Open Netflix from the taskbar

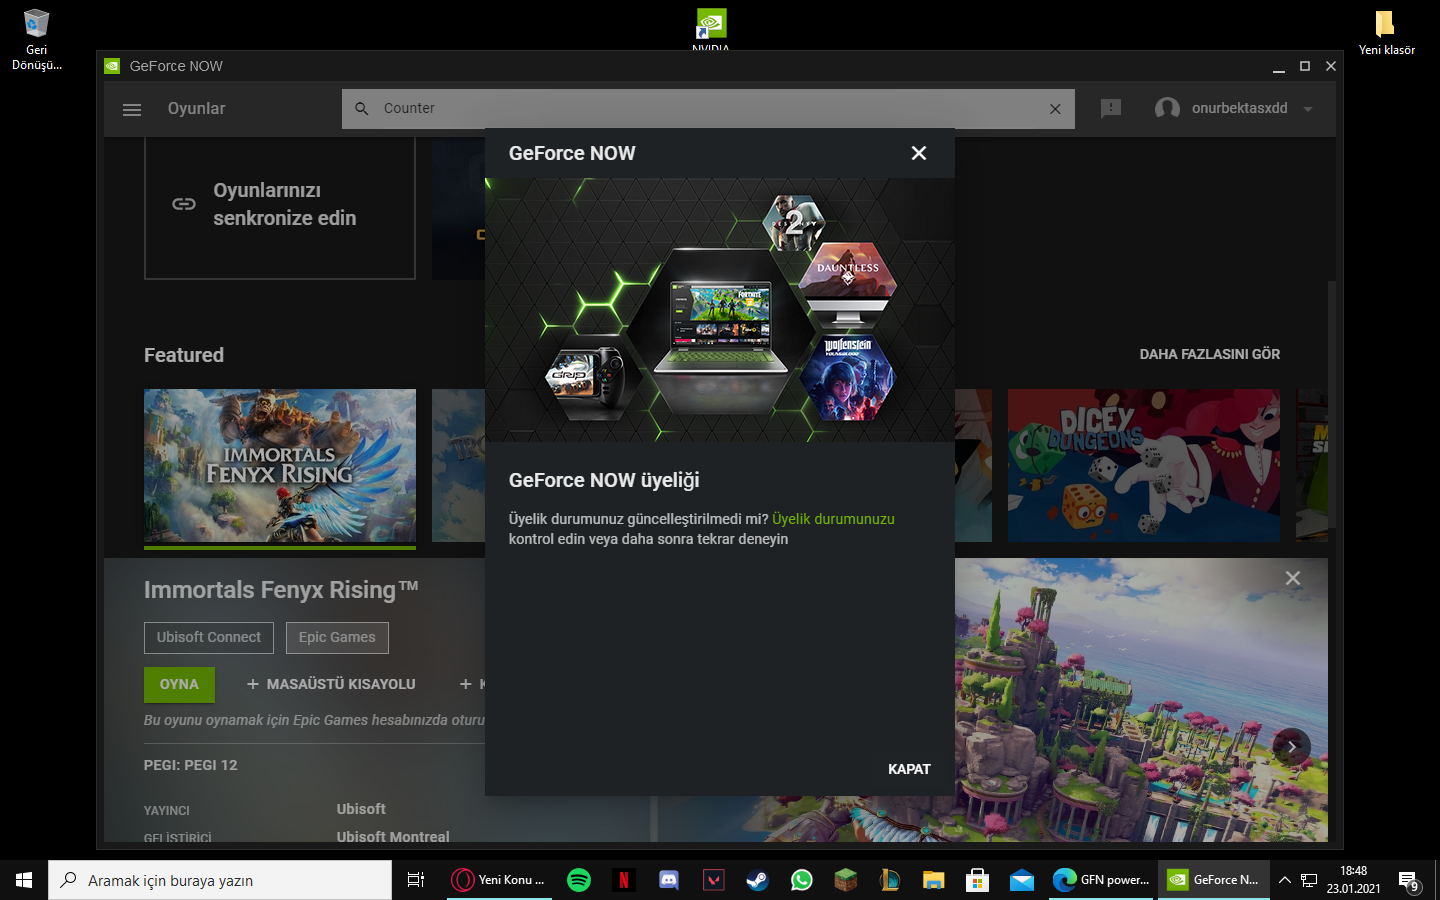(624, 880)
